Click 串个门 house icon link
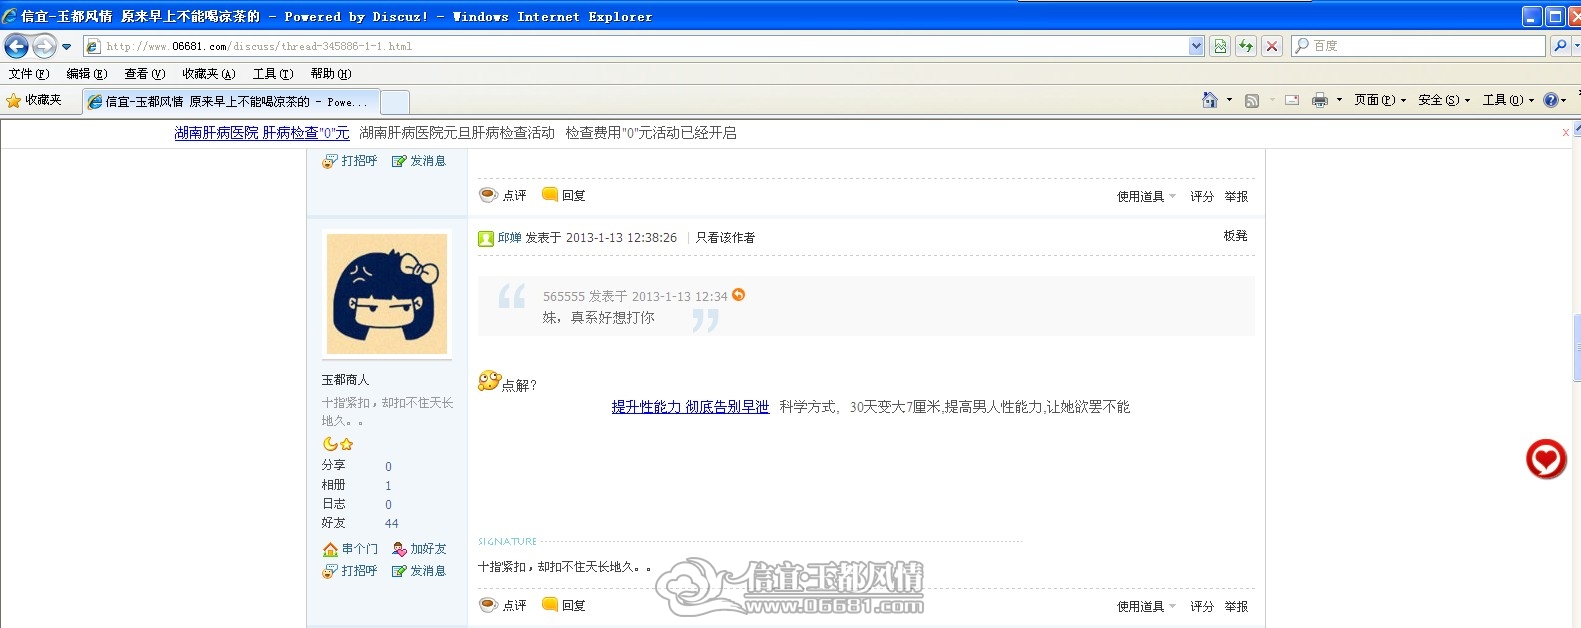 tap(350, 549)
